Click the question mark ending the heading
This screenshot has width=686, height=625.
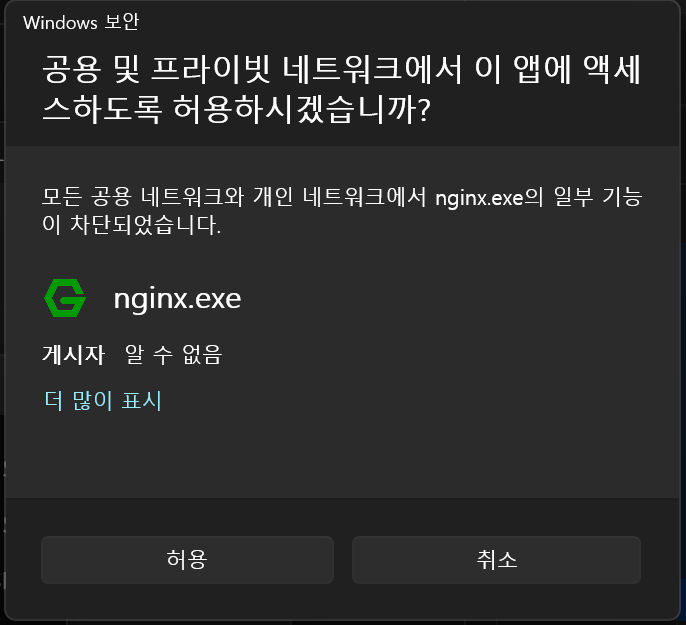[424, 109]
